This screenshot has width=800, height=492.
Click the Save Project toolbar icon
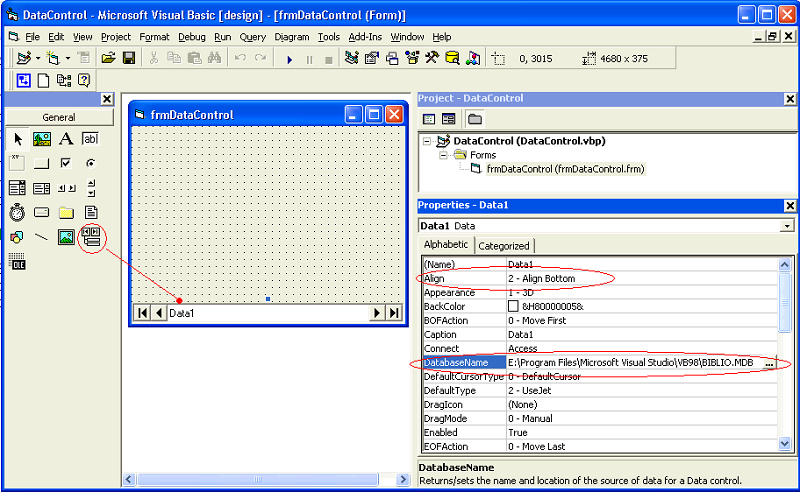(129, 58)
